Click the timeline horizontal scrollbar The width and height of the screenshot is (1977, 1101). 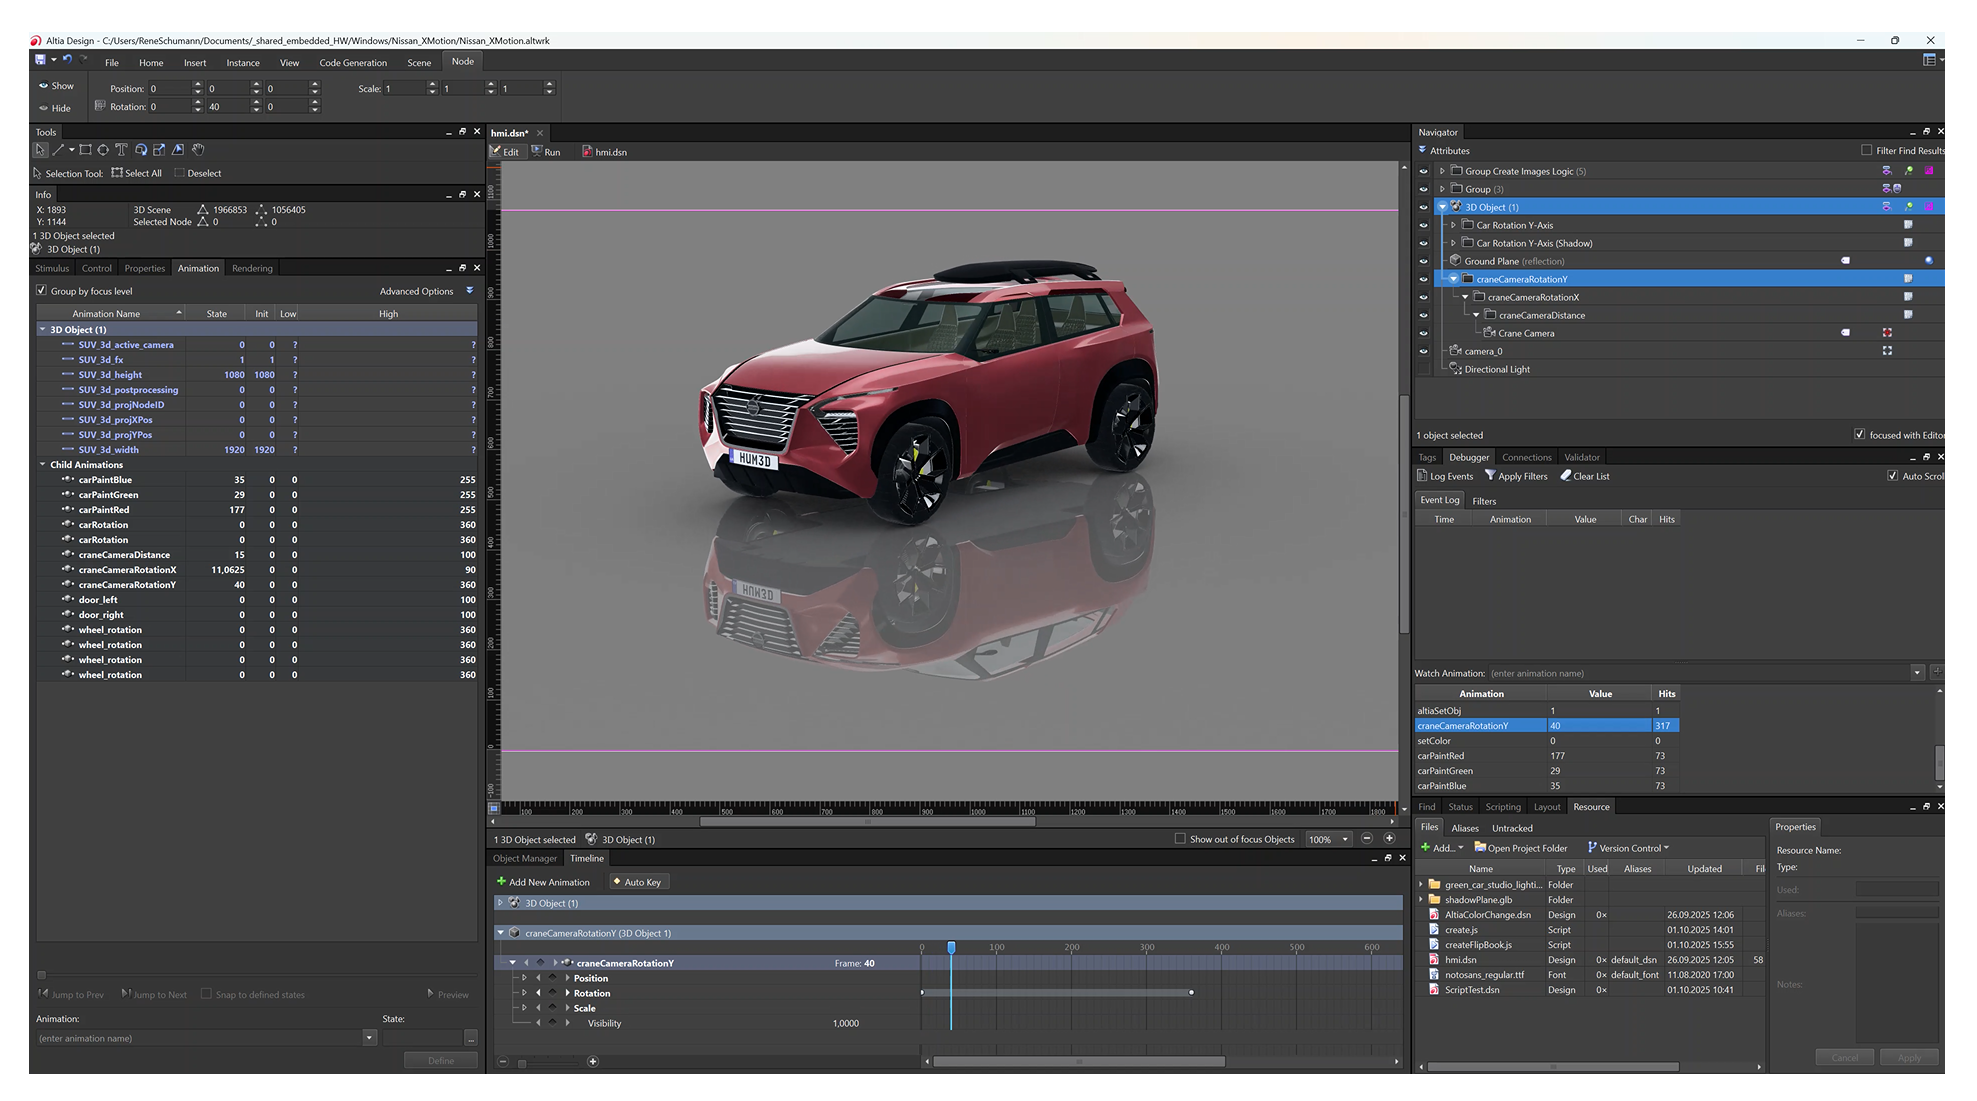(x=1078, y=1062)
